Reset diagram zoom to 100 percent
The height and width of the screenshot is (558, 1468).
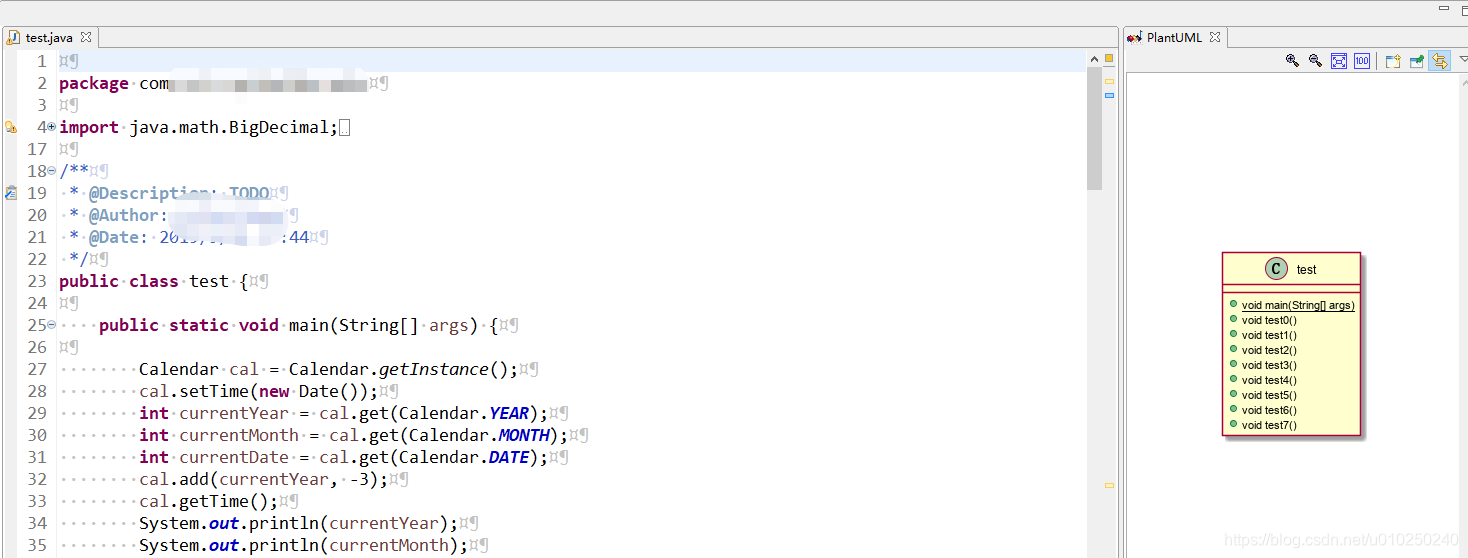(x=1362, y=61)
